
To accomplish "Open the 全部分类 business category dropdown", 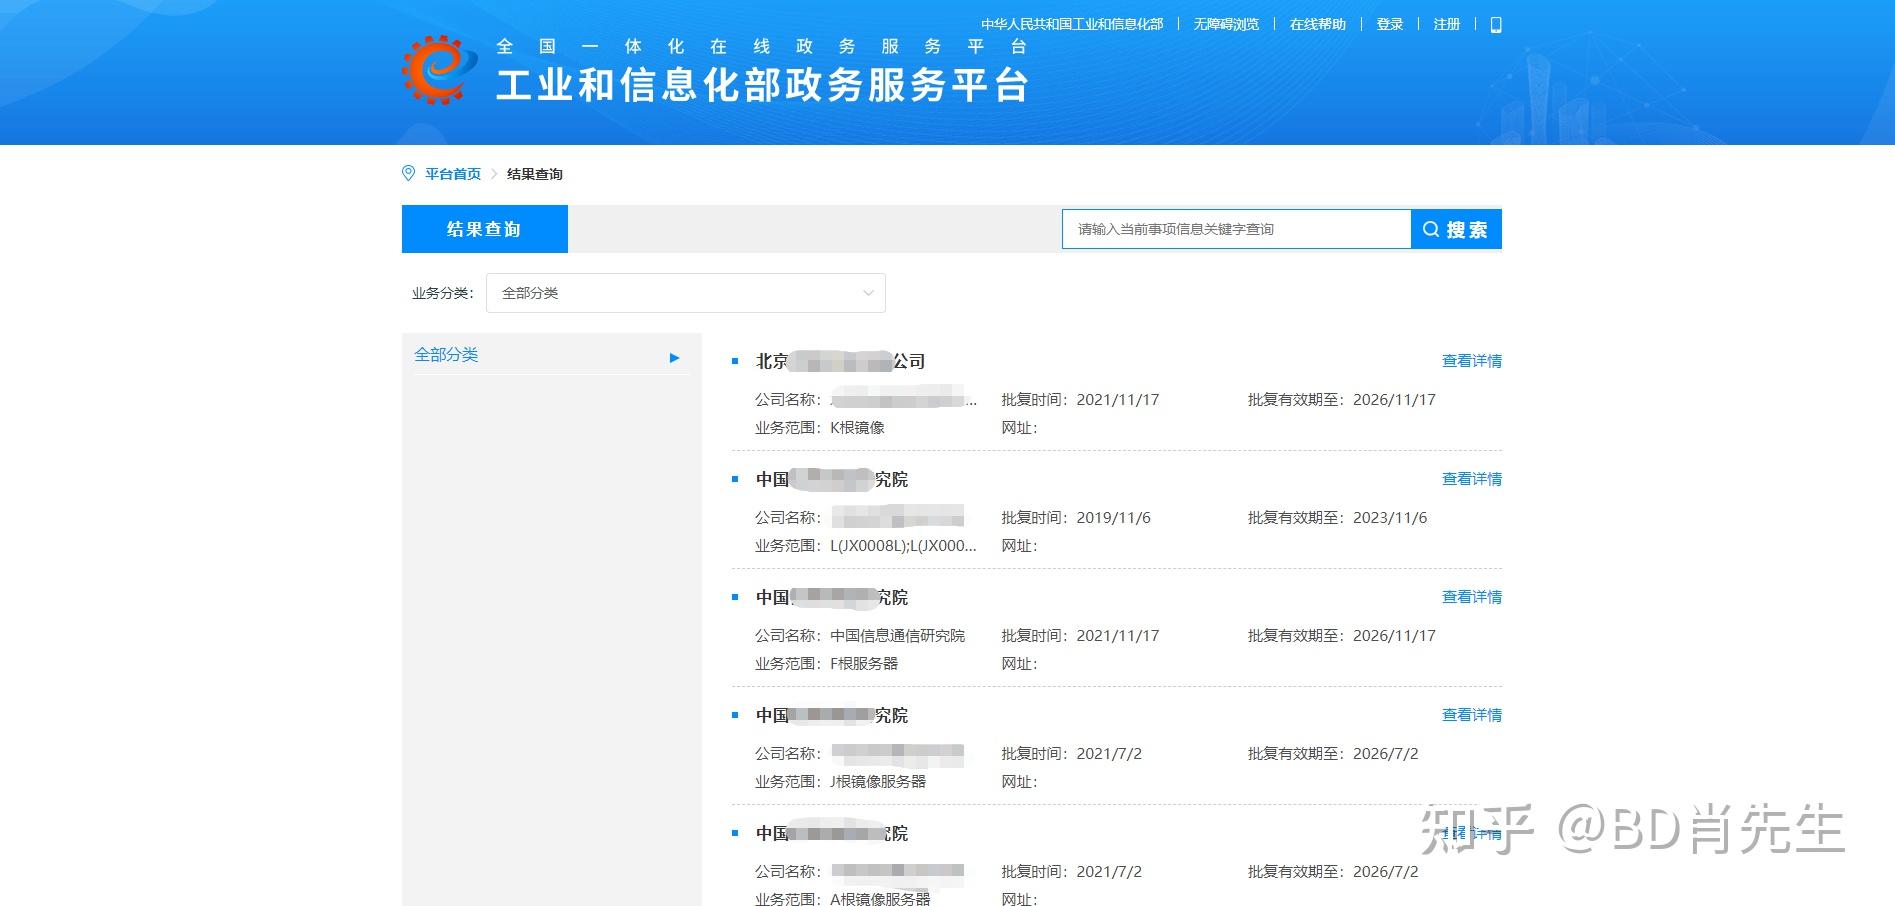I will click(x=685, y=292).
